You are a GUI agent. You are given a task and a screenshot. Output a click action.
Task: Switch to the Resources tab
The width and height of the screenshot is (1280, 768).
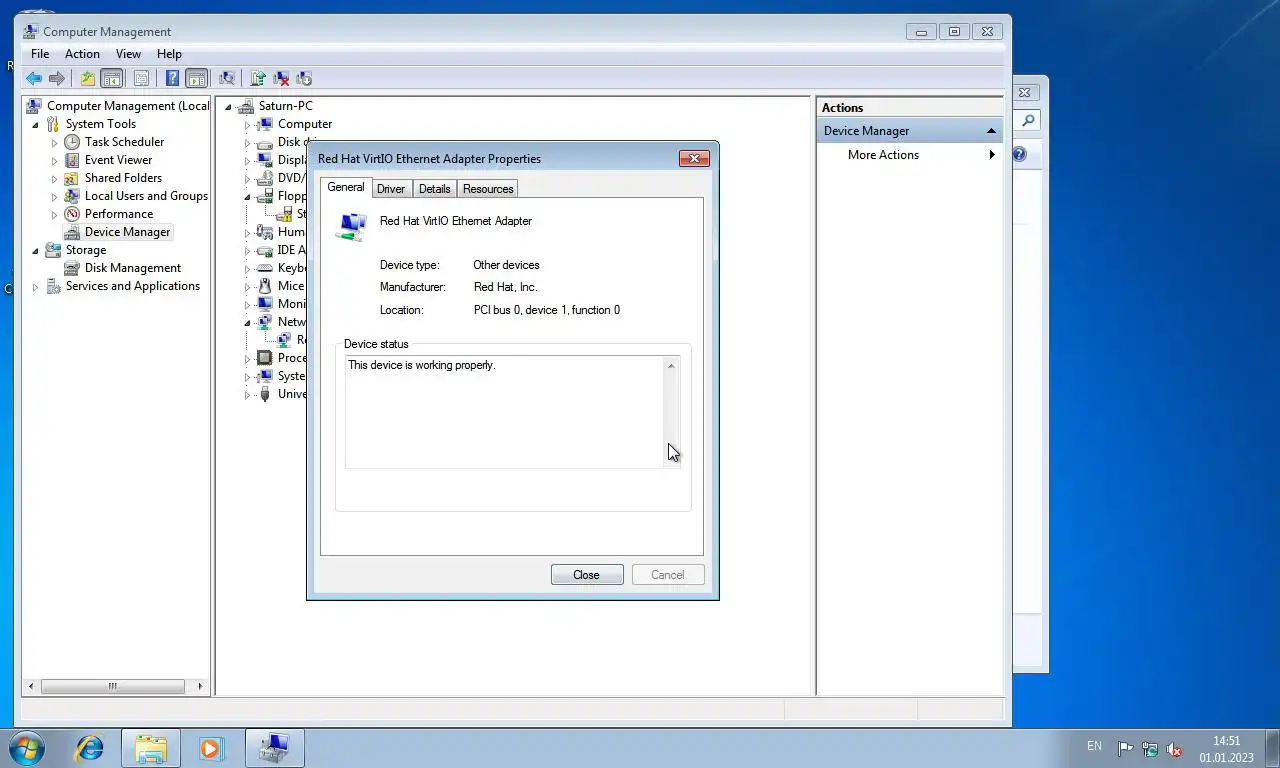[488, 189]
